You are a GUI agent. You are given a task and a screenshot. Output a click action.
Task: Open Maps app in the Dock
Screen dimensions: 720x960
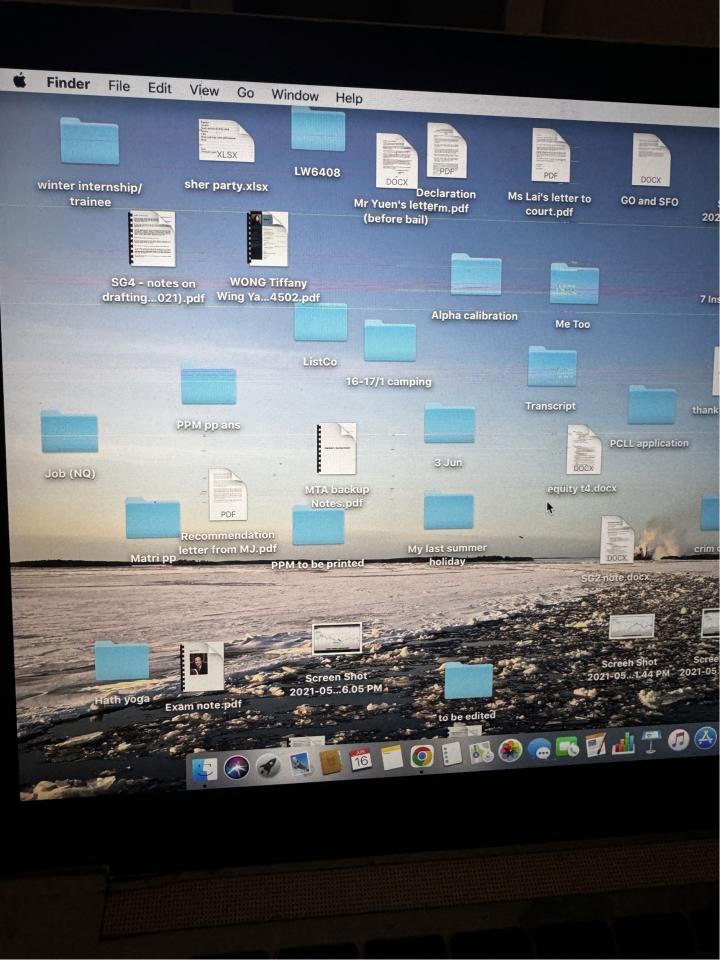tap(481, 752)
